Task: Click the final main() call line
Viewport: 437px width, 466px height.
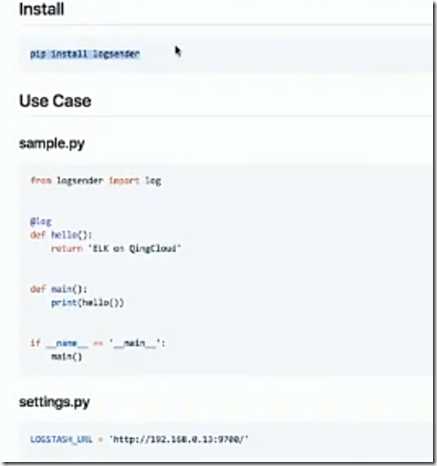Action: click(66, 357)
